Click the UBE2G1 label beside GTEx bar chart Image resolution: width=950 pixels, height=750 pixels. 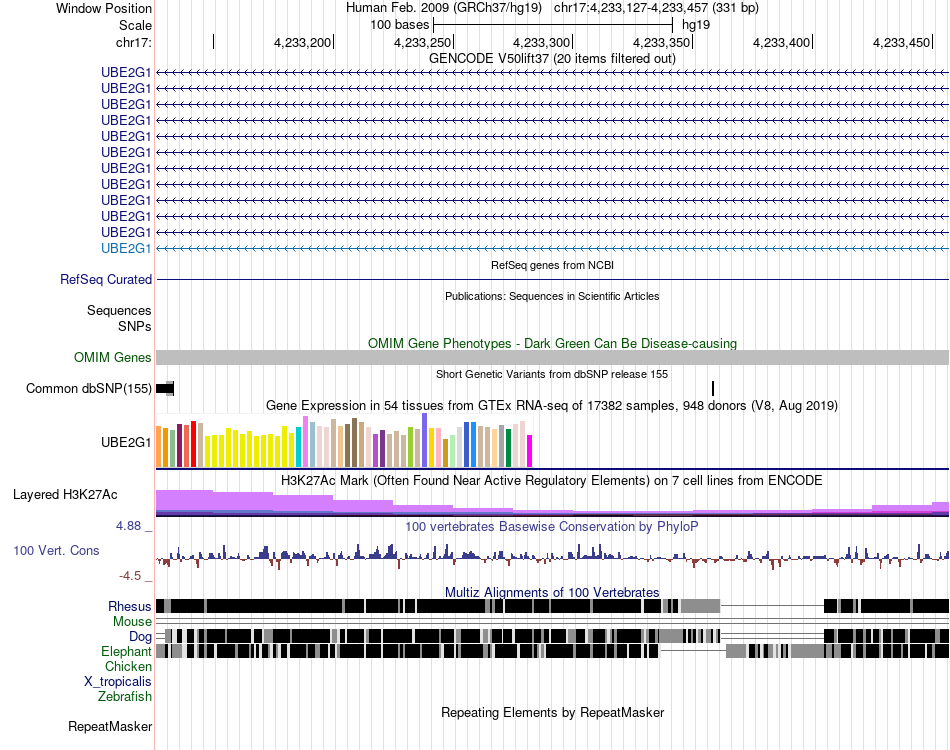(126, 442)
